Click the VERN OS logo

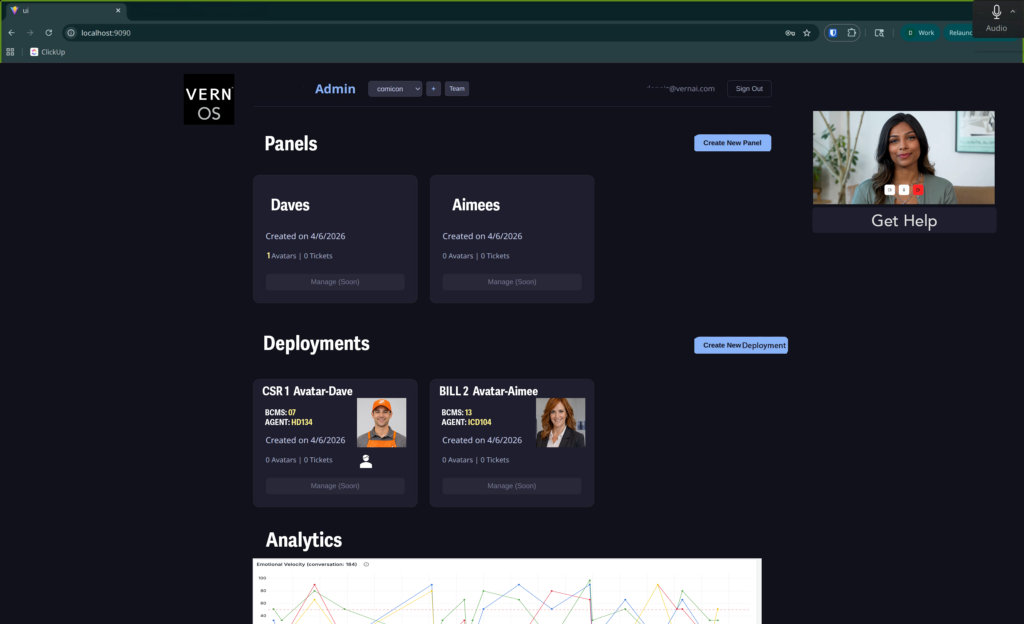208,99
